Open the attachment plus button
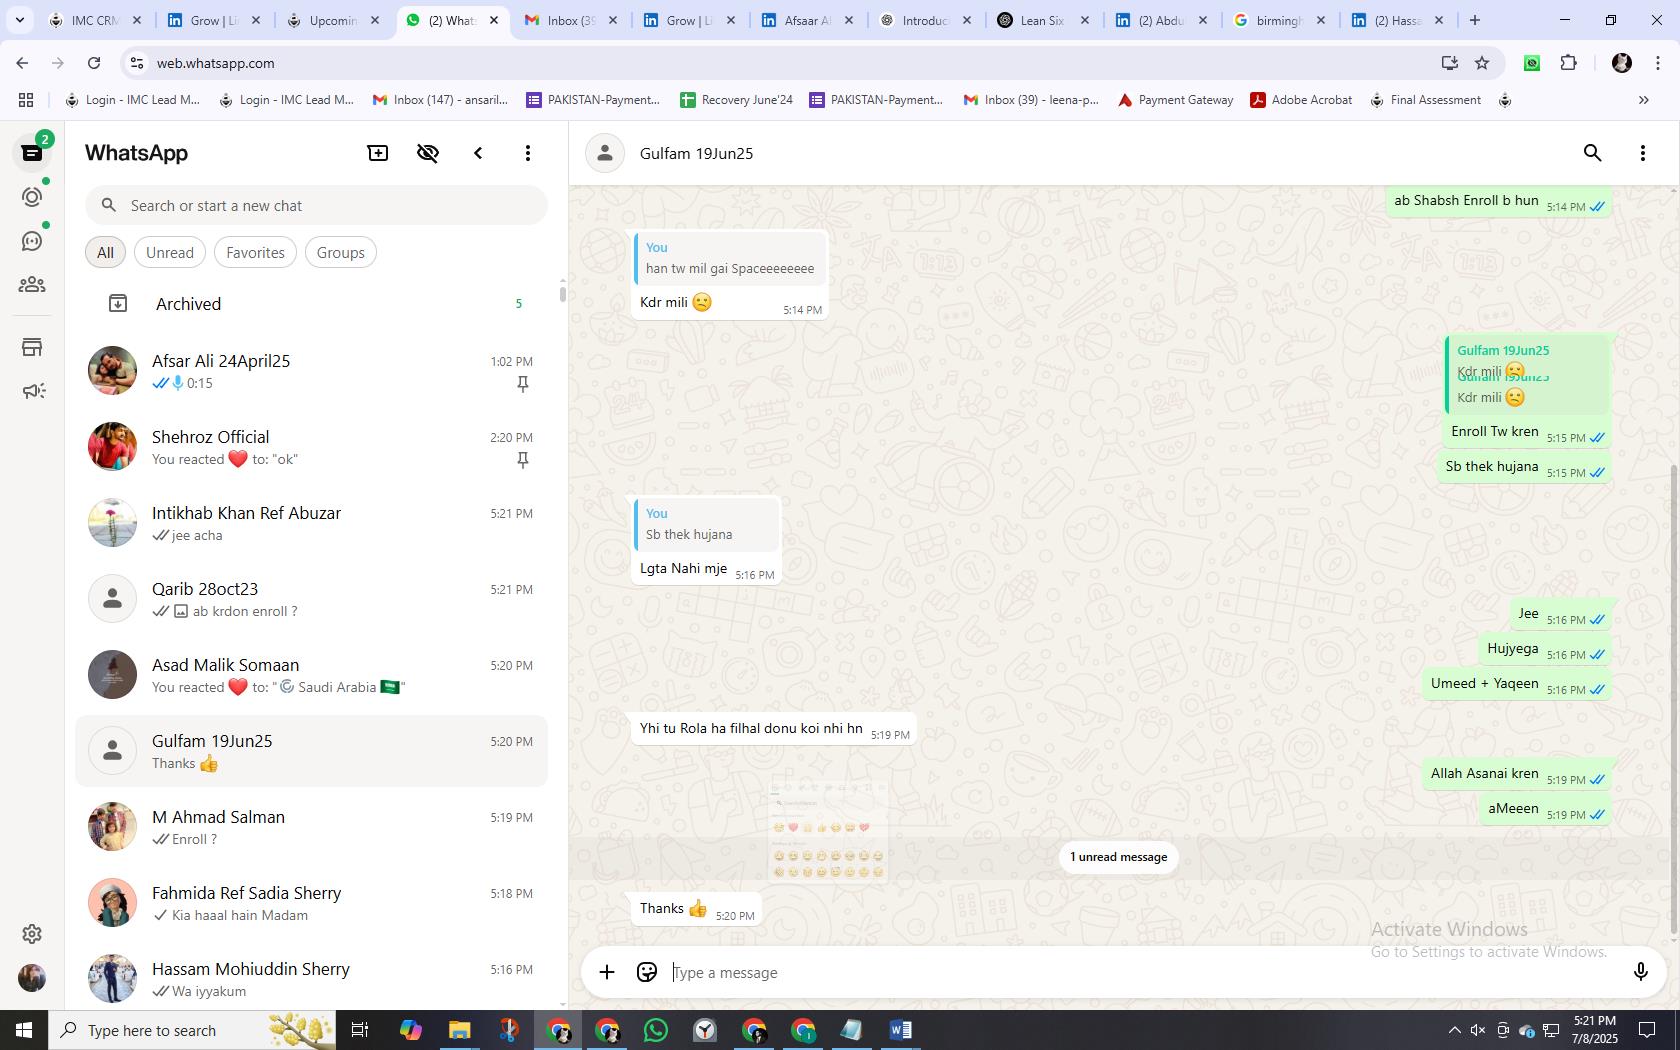This screenshot has width=1680, height=1050. (607, 972)
